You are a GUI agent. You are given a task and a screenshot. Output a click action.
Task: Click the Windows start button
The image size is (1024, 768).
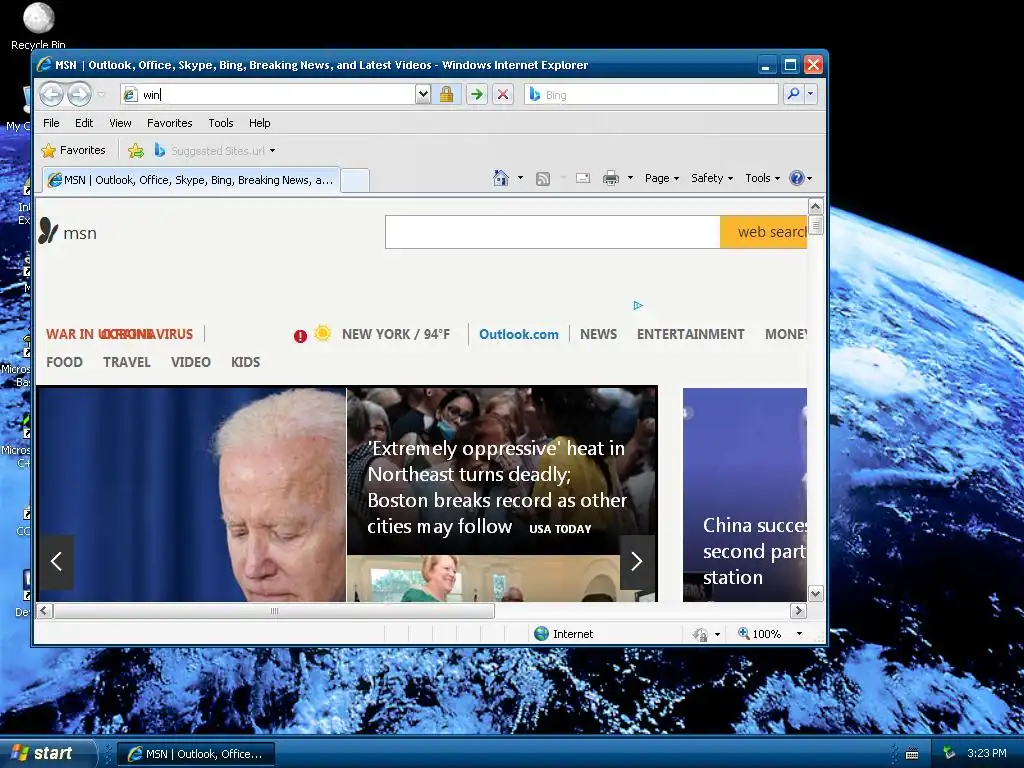coord(47,754)
